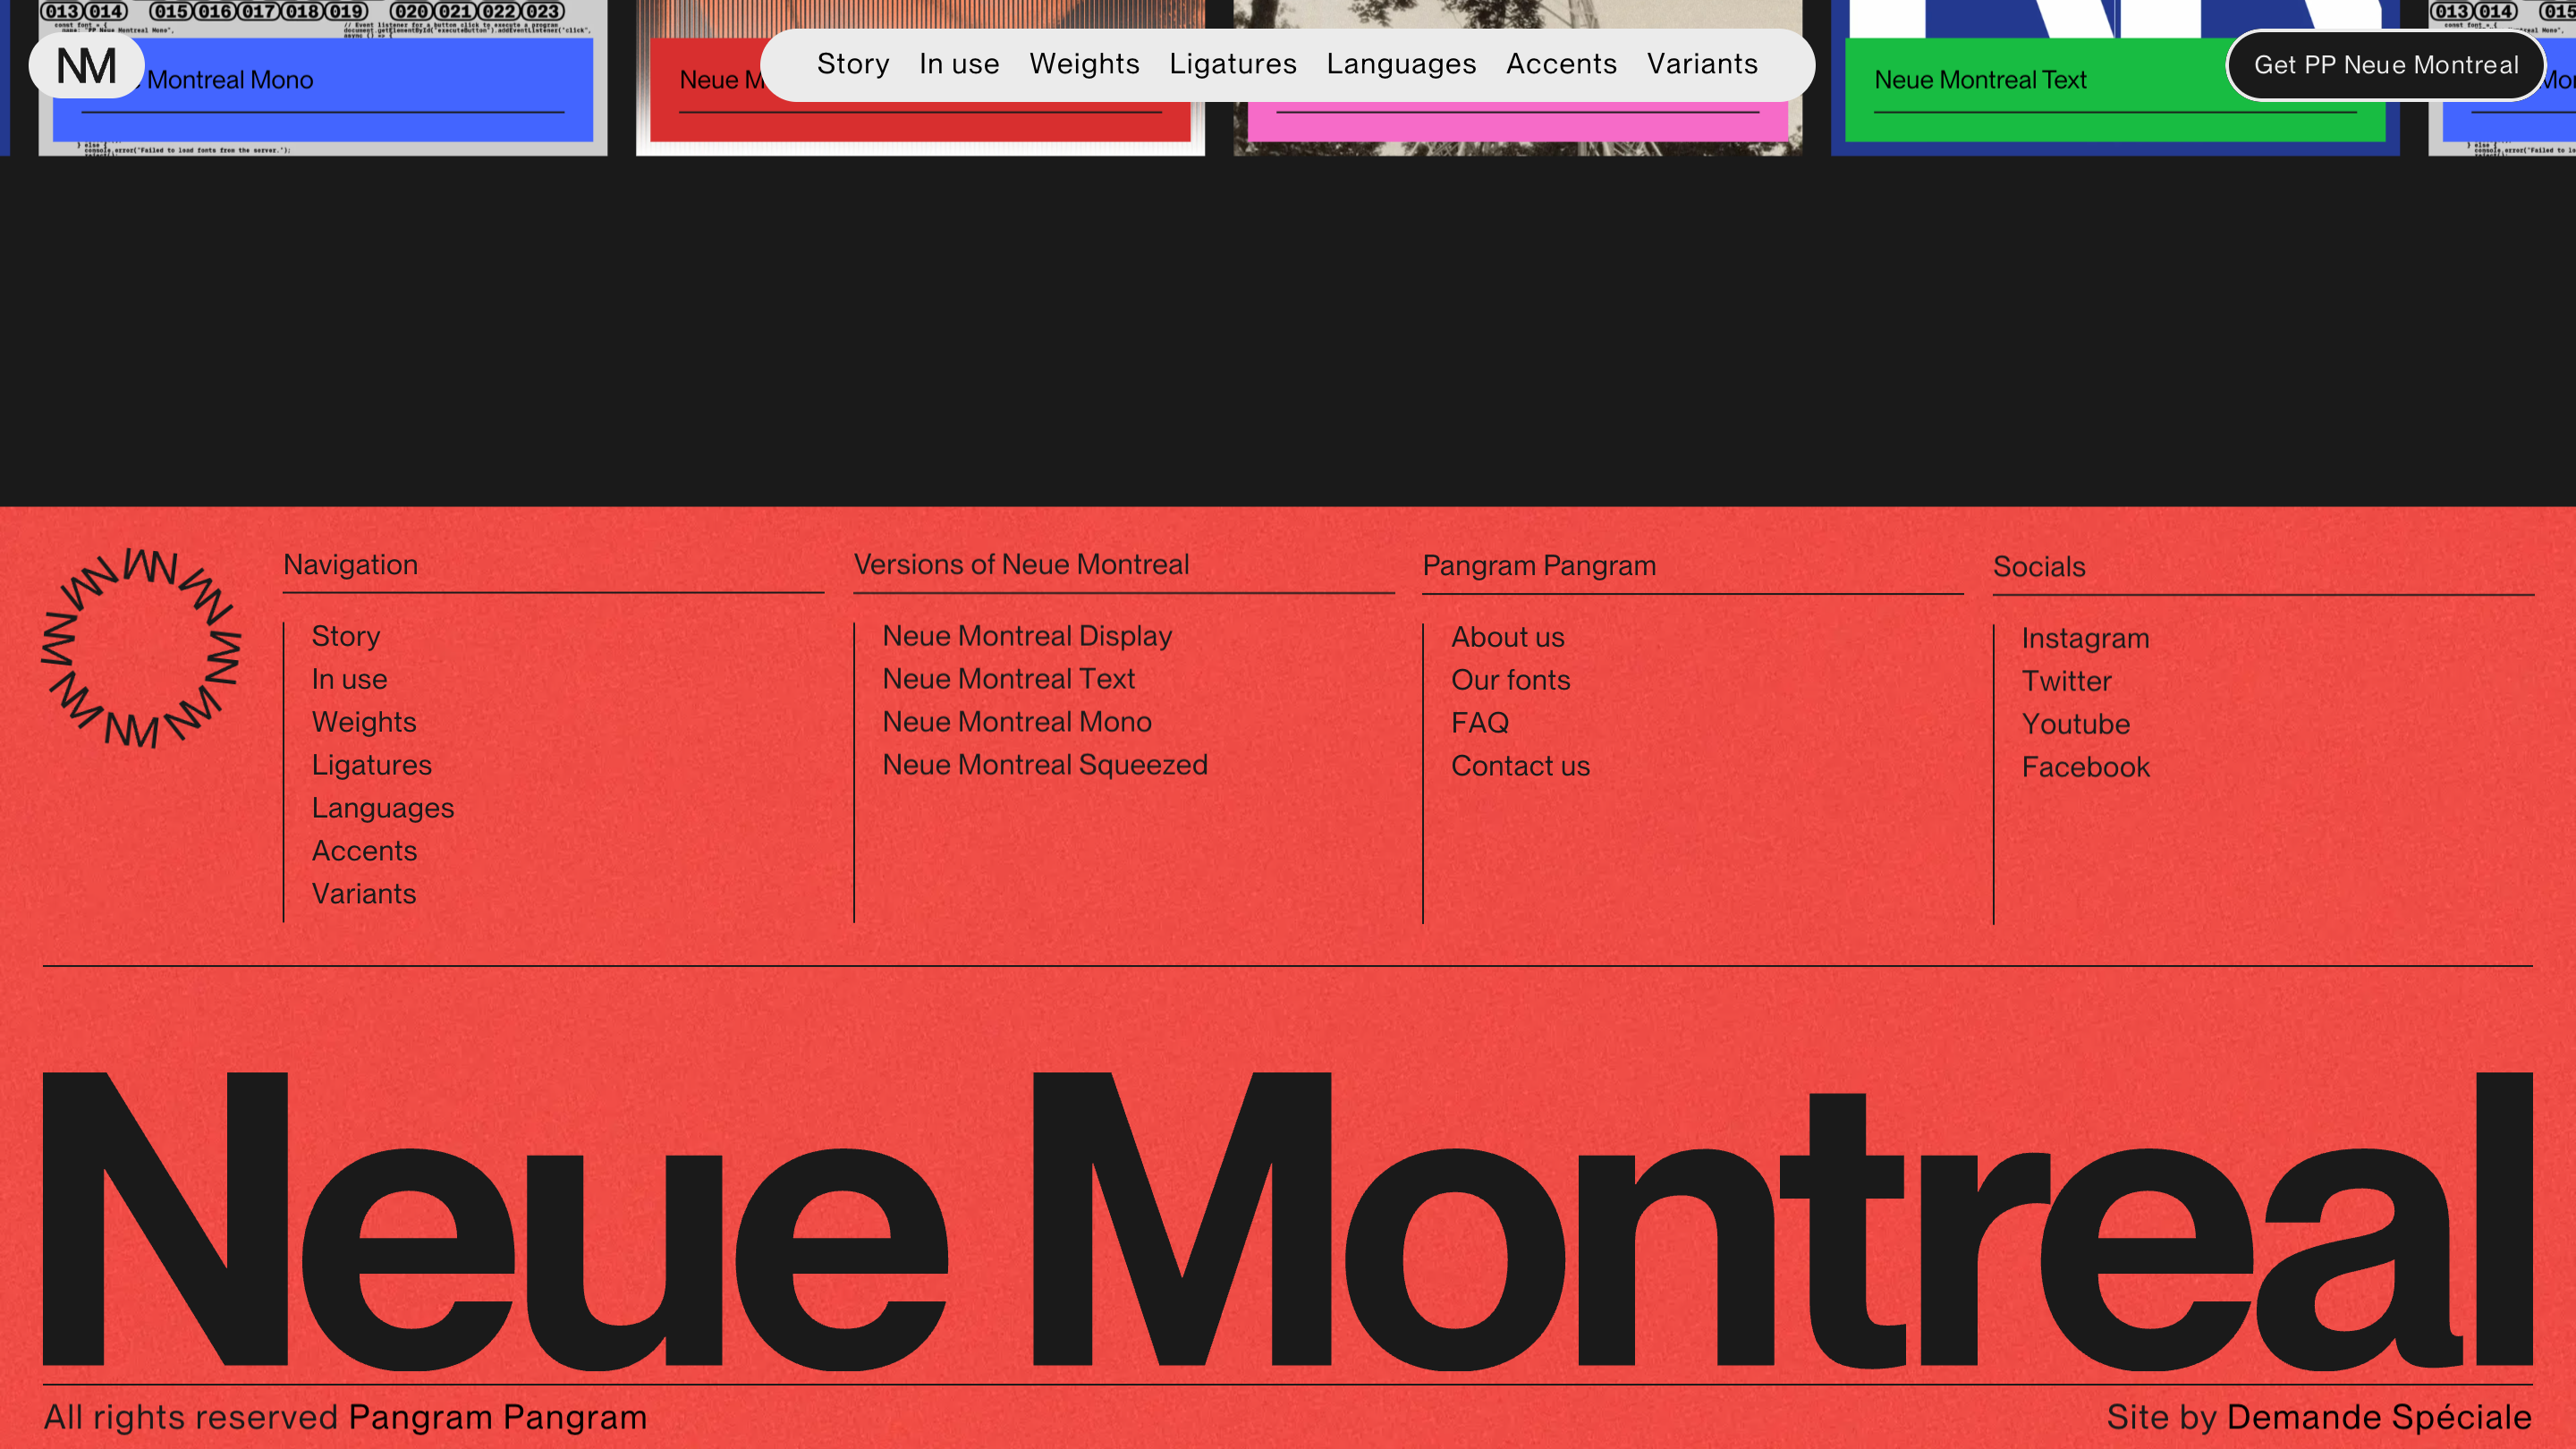
Task: Click the Get PP Neue Montreal button
Action: pos(2385,65)
